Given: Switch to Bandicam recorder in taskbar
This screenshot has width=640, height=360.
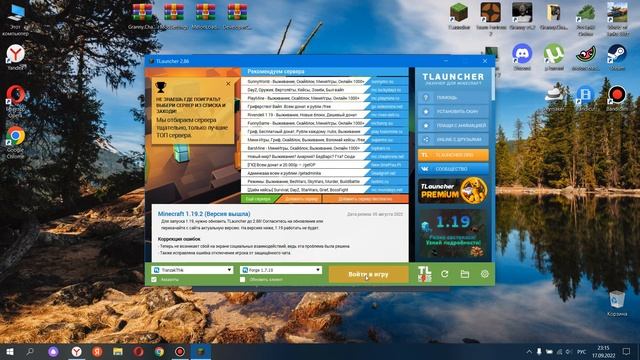Looking at the screenshot, I should [180, 351].
